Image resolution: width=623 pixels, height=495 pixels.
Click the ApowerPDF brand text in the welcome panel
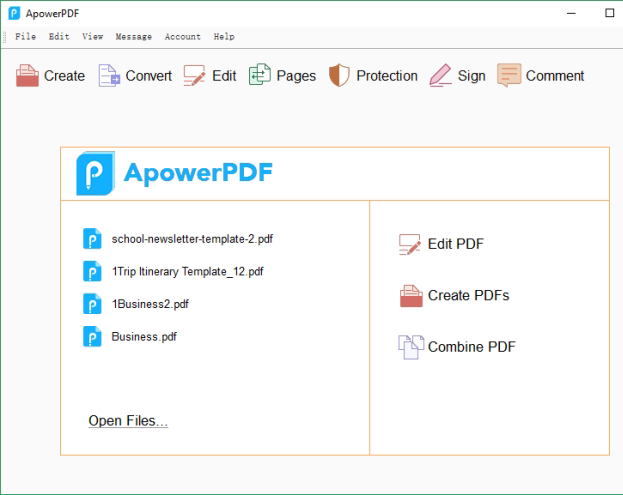198,173
